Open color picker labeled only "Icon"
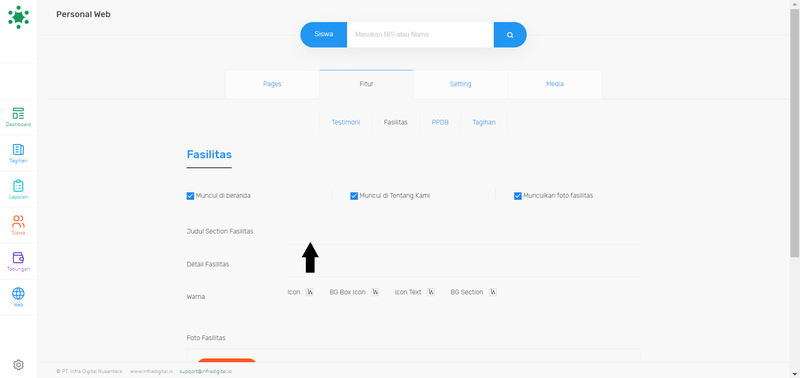800x378 pixels. [x=310, y=292]
